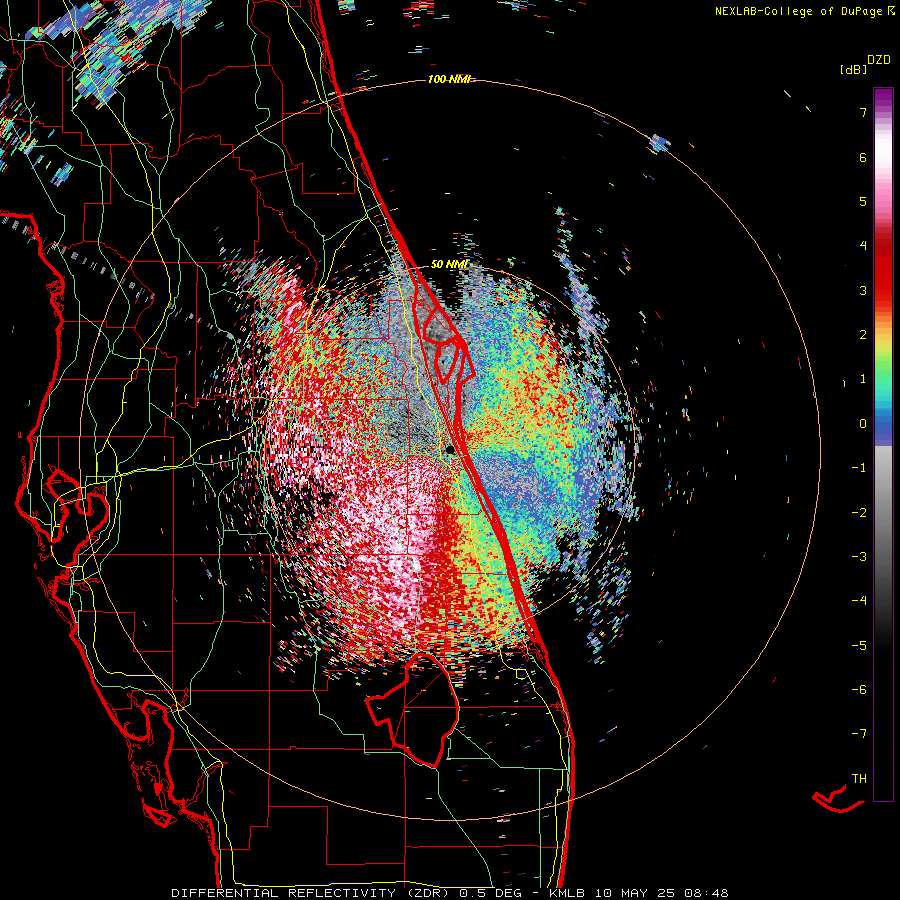
Task: Click the -1 value on the color scale
Action: pyautogui.click(x=859, y=468)
